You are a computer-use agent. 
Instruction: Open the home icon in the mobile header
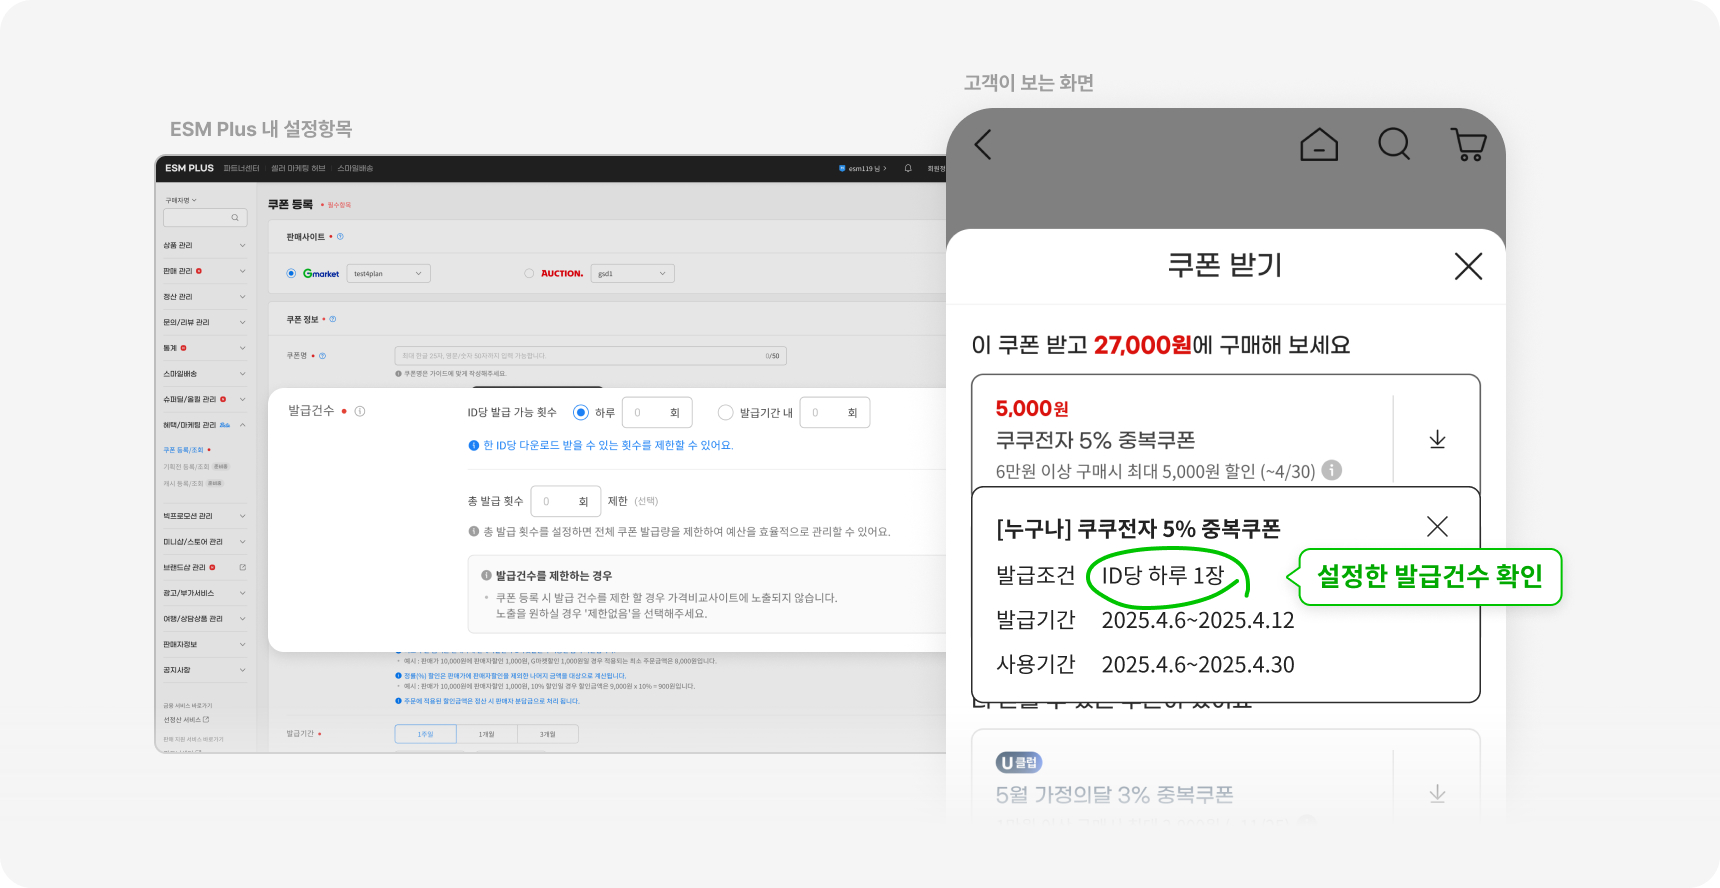point(1319,145)
